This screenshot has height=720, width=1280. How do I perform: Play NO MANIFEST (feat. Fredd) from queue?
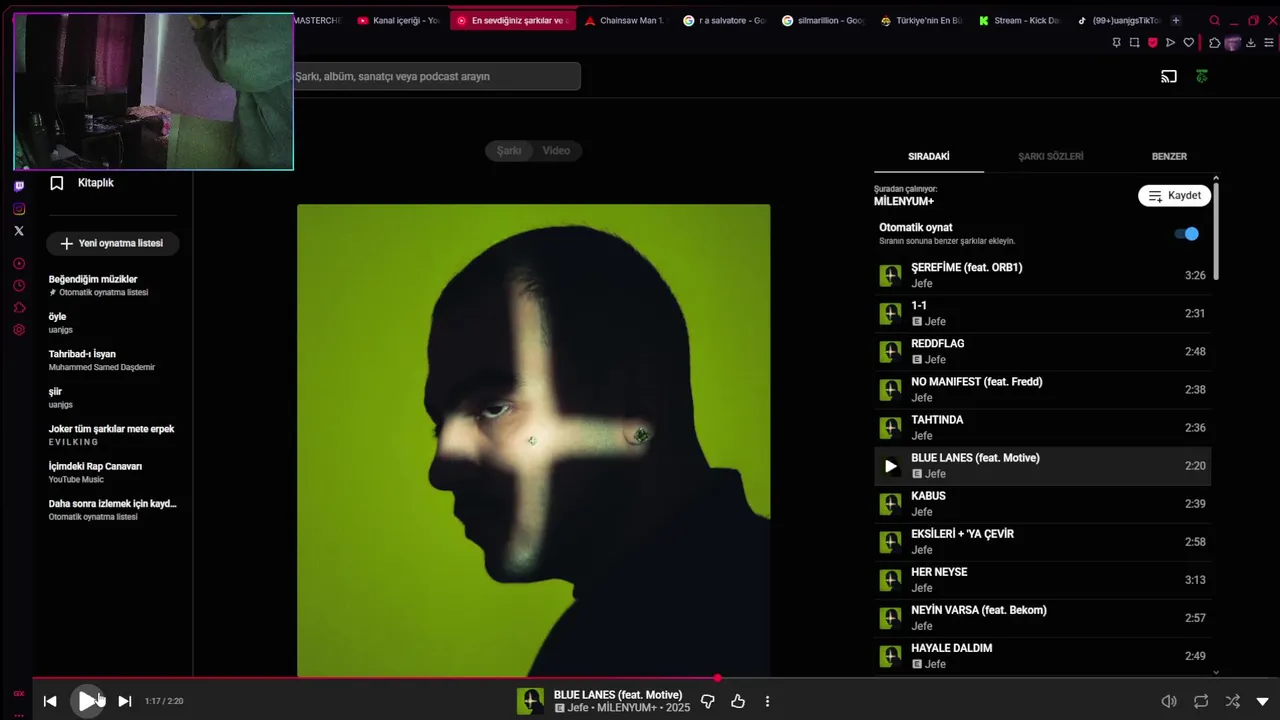tap(1042, 389)
